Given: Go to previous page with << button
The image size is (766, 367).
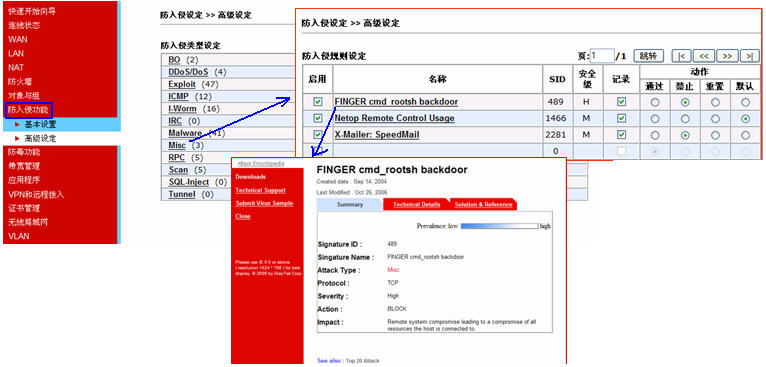Looking at the screenshot, I should pyautogui.click(x=704, y=56).
